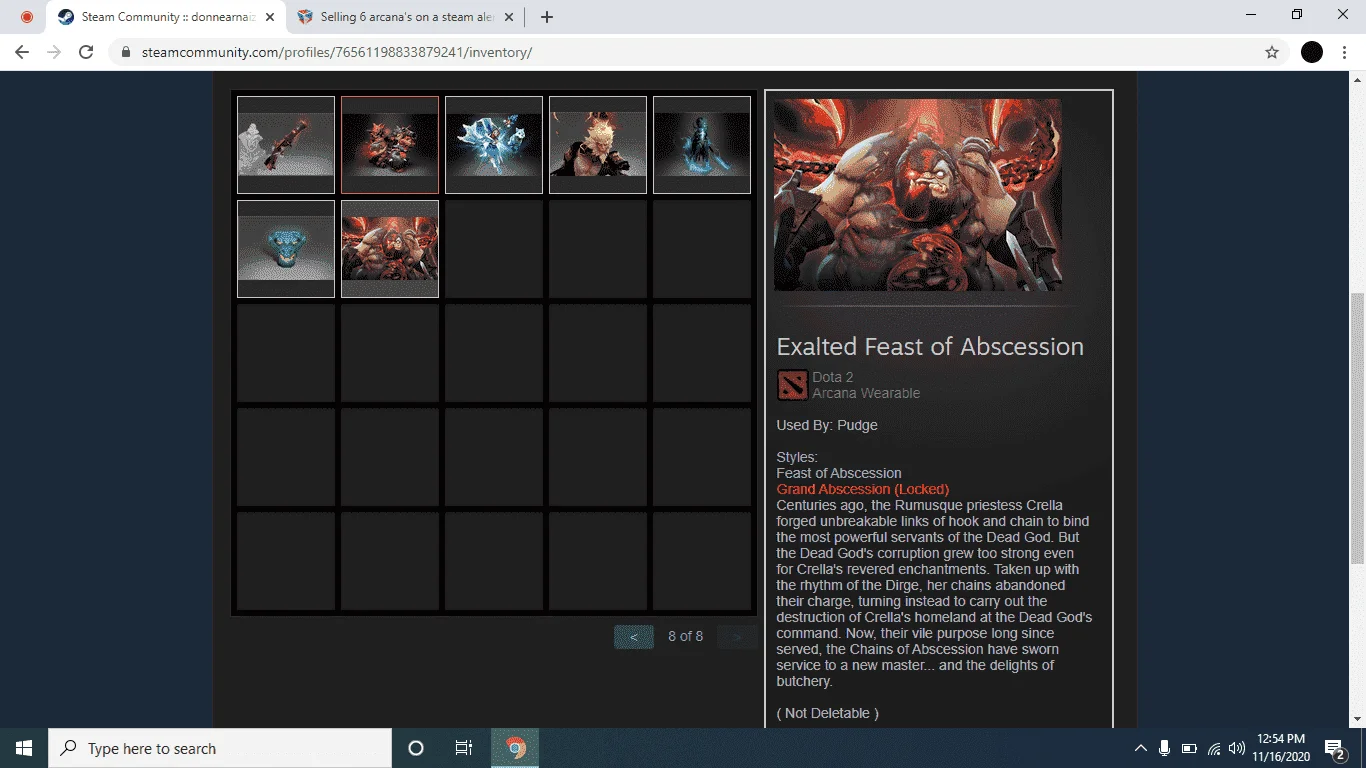View site info via the padlock icon
Screen dimensions: 1366x768
point(125,52)
